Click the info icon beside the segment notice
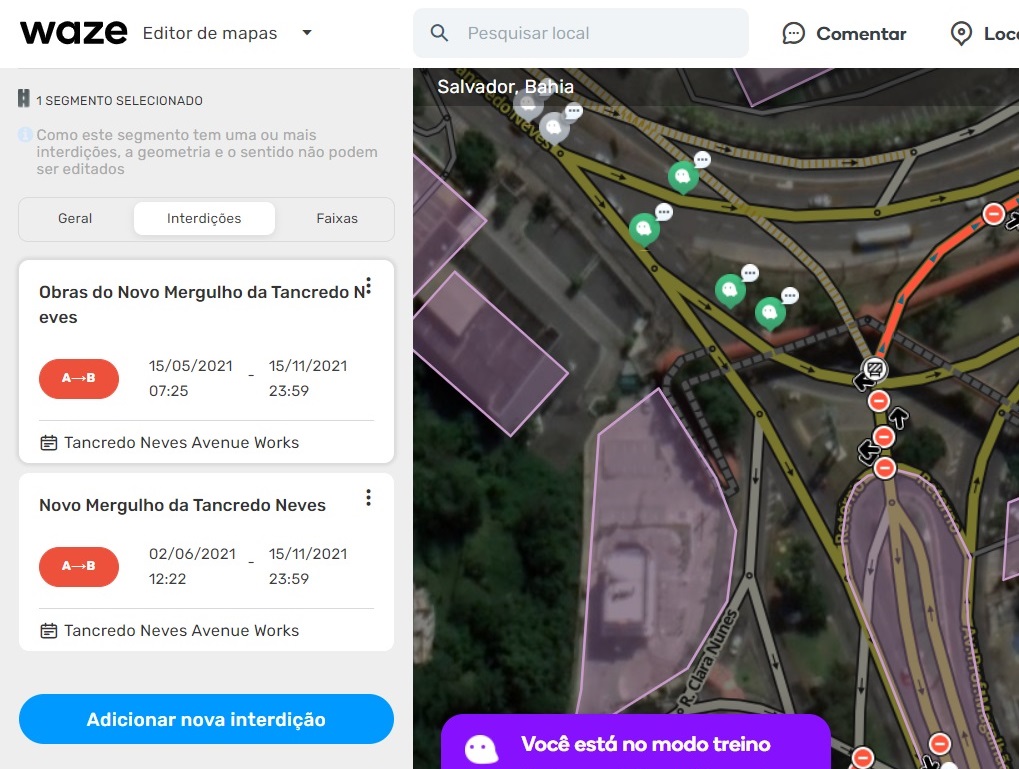This screenshot has width=1019, height=769. (x=25, y=135)
